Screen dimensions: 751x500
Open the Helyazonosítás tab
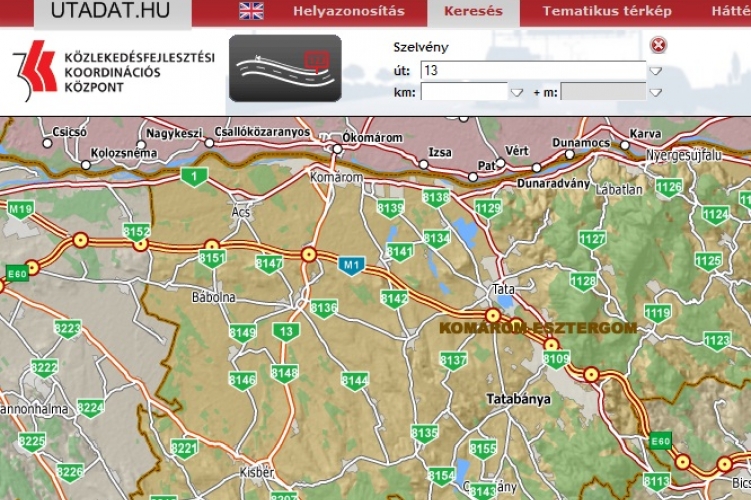pos(348,12)
